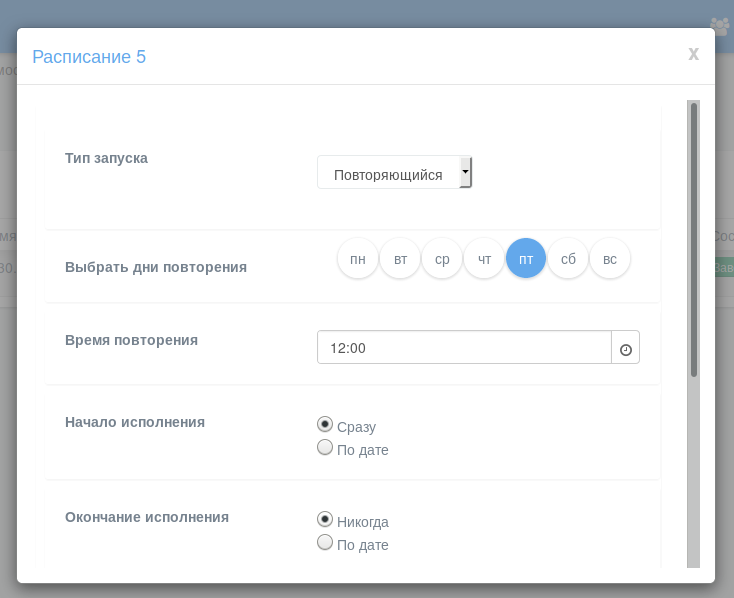734x598 pixels.
Task: Select Сразу for Начало исполнения
Action: (x=325, y=424)
